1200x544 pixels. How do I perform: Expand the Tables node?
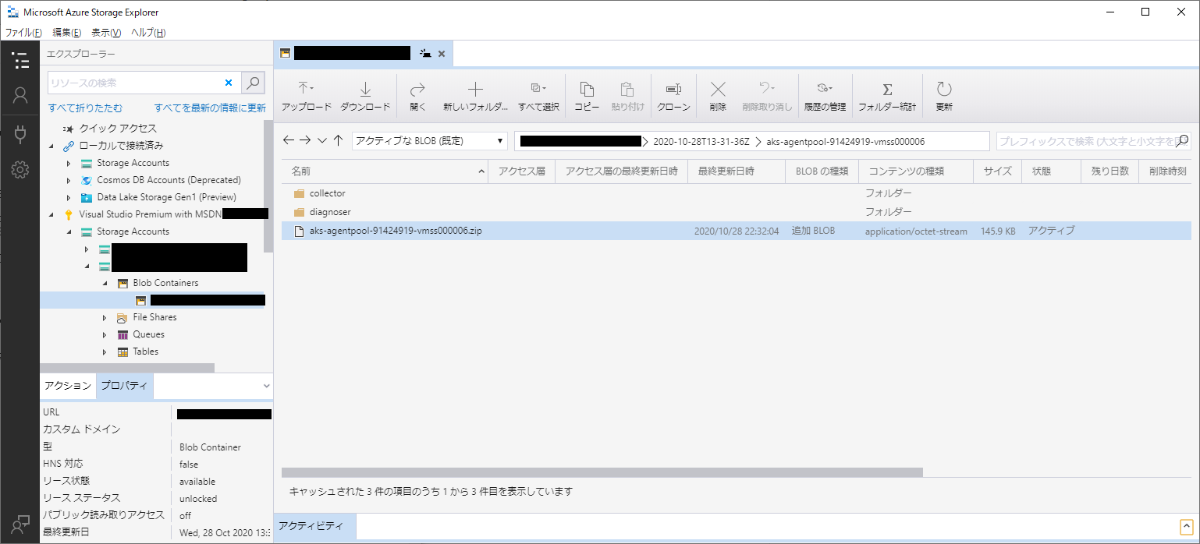104,351
